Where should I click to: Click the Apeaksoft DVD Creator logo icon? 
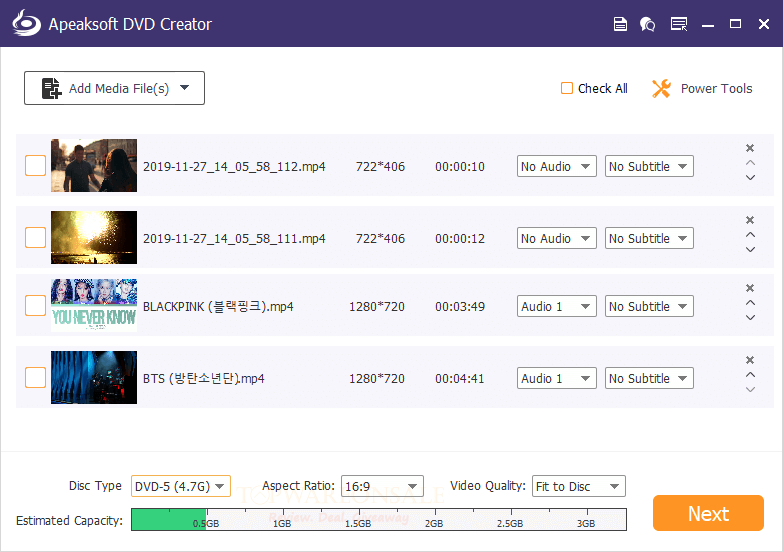(x=26, y=23)
